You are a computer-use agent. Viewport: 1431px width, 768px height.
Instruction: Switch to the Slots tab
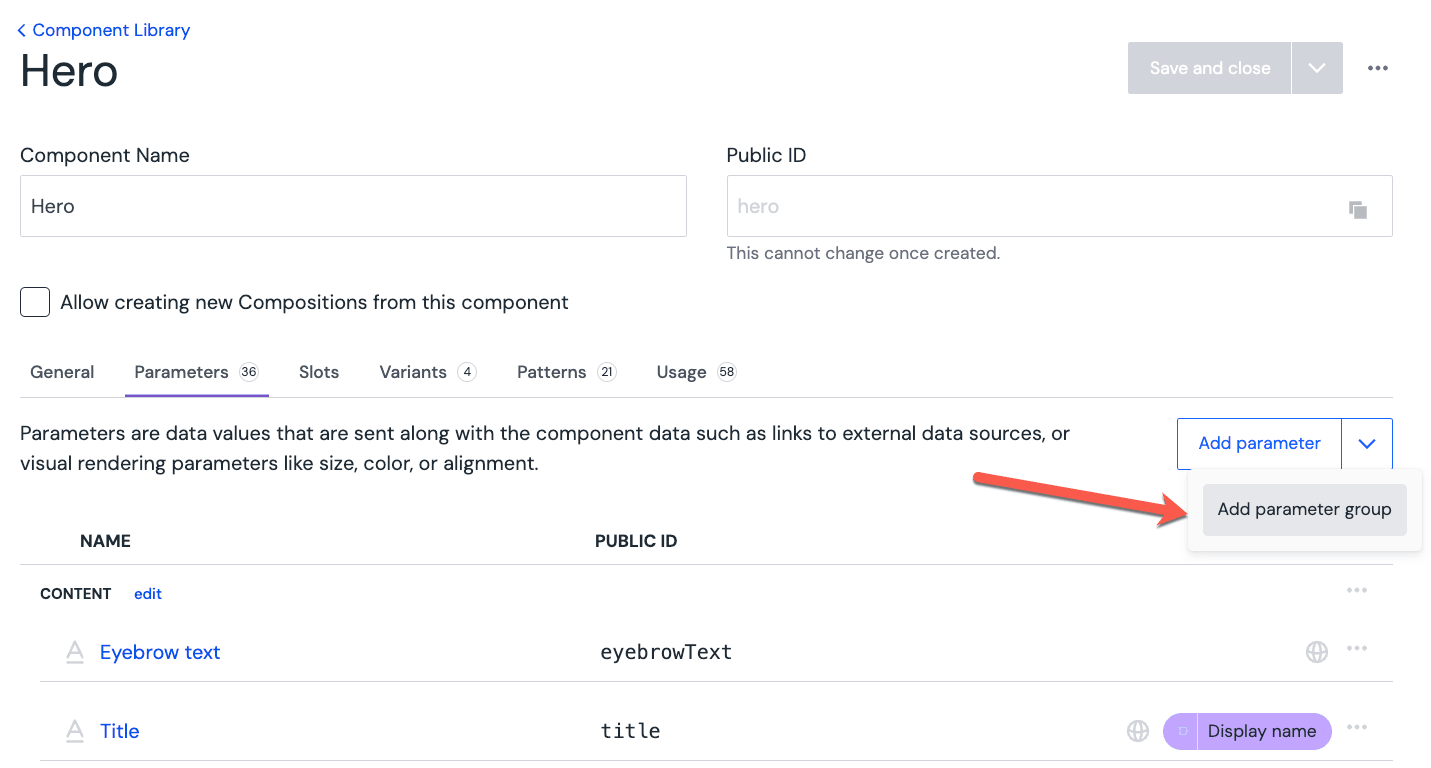click(319, 372)
